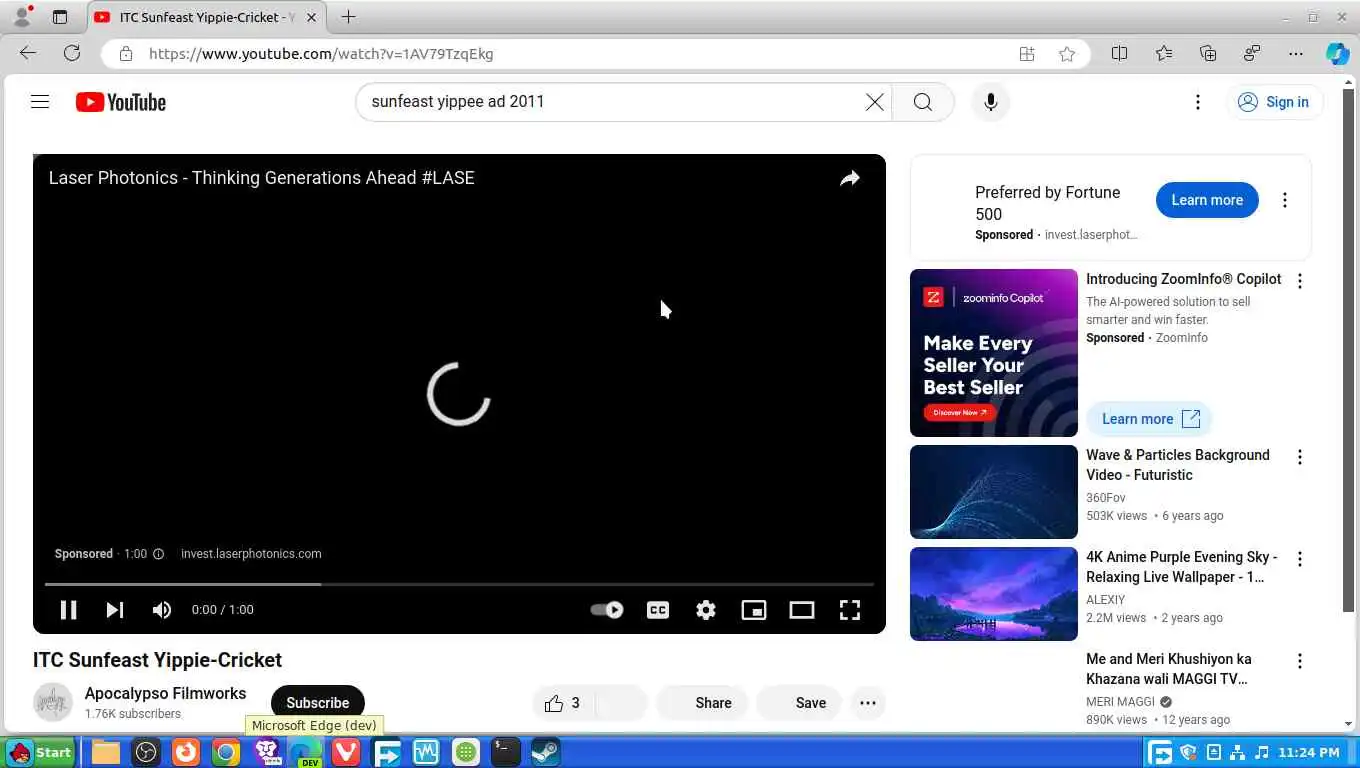Image resolution: width=1360 pixels, height=768 pixels.
Task: Focus the YouTube search input field
Action: tap(610, 102)
